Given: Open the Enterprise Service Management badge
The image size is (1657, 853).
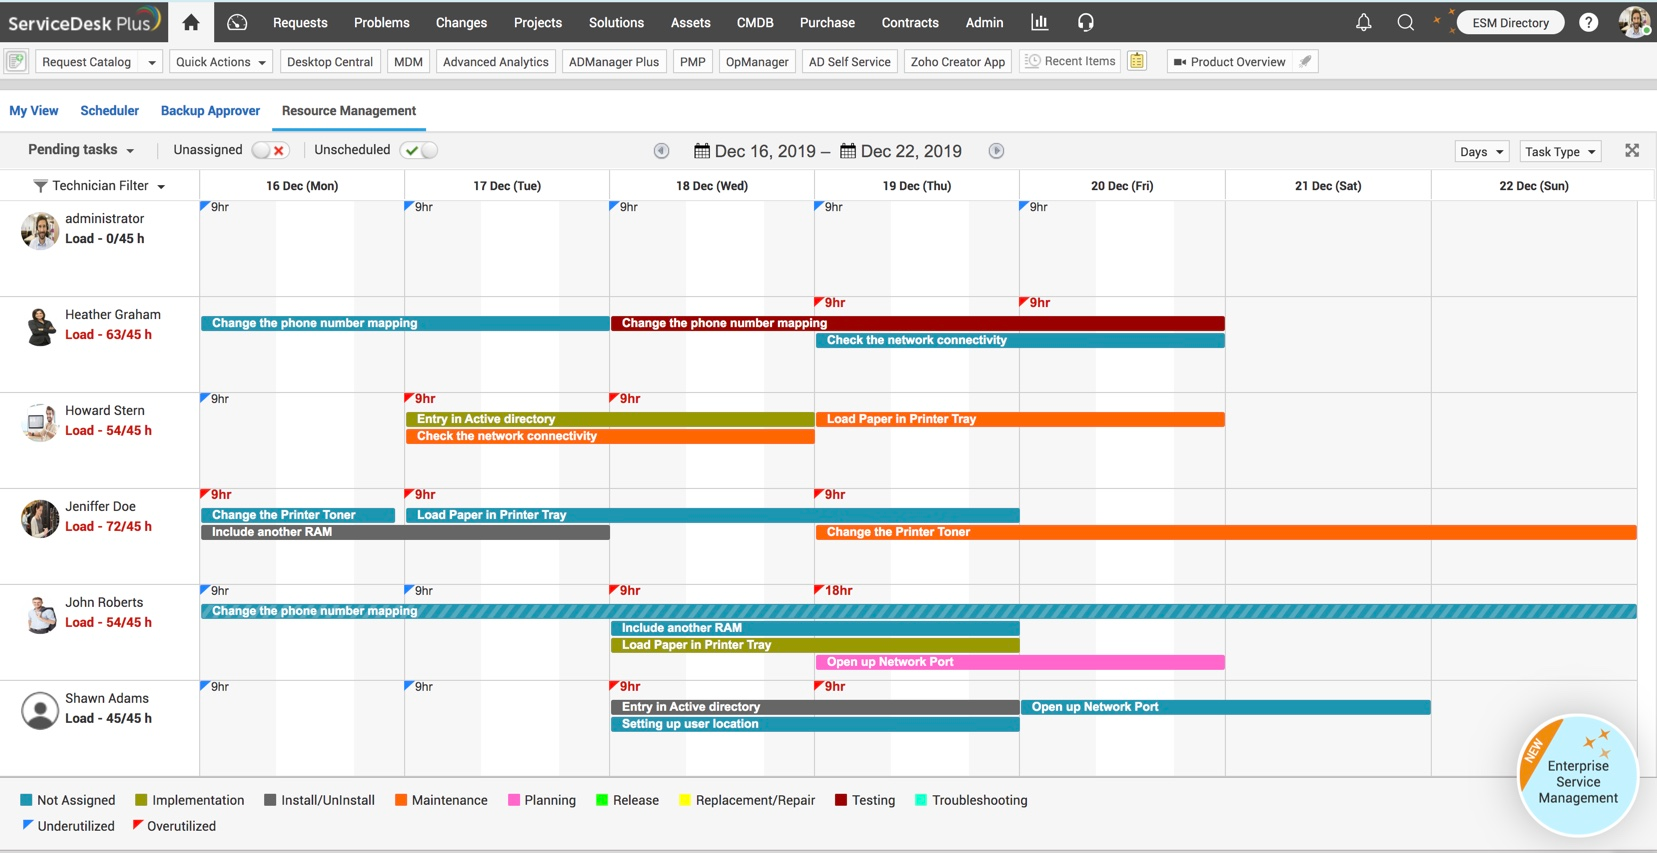Looking at the screenshot, I should click(1577, 775).
